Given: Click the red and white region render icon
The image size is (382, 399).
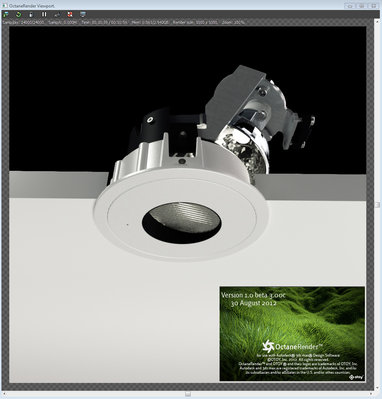Looking at the screenshot, I should [70, 14].
